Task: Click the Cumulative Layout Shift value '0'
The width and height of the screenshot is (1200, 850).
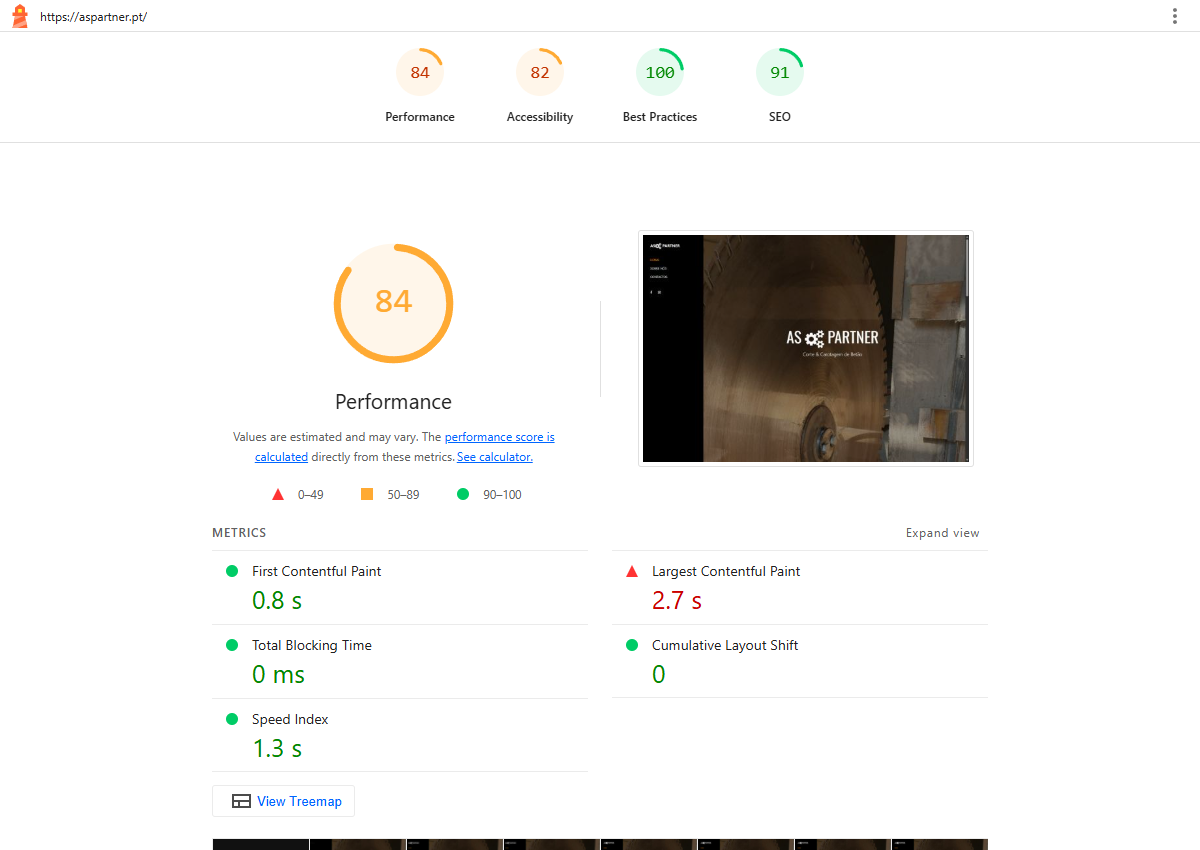Action: 659,674
